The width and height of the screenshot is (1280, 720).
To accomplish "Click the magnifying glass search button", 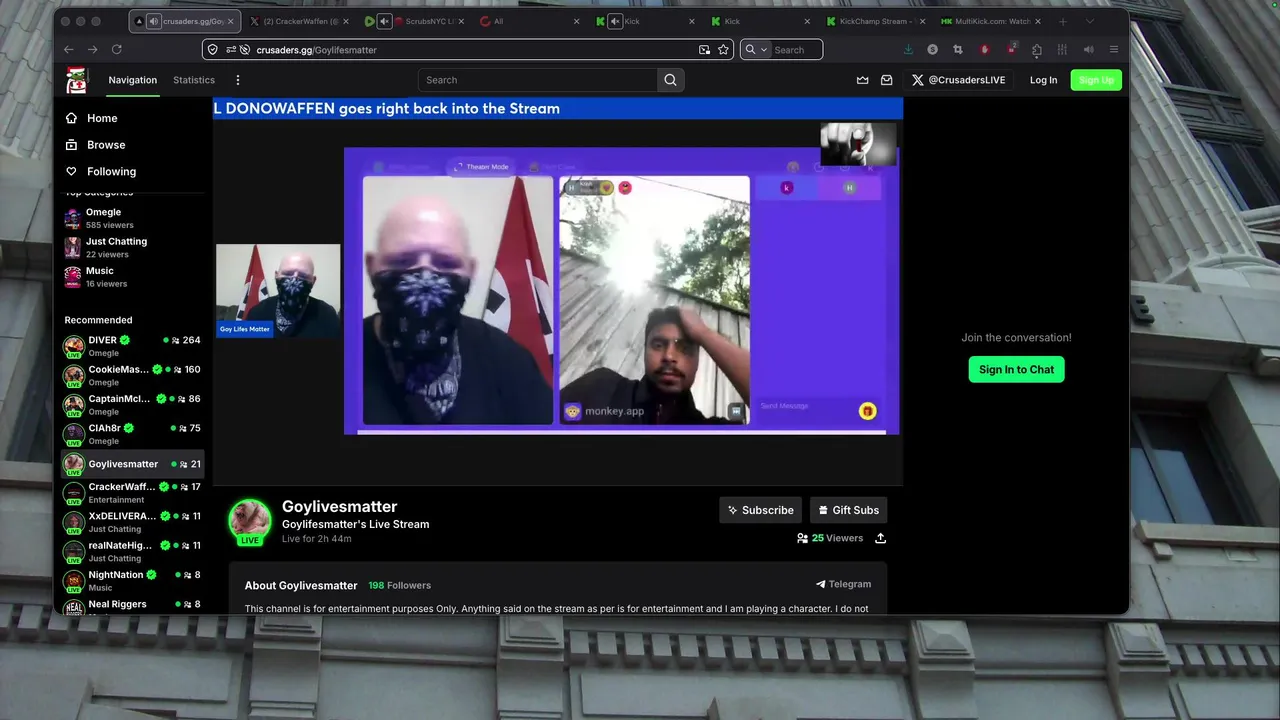I will [x=671, y=80].
